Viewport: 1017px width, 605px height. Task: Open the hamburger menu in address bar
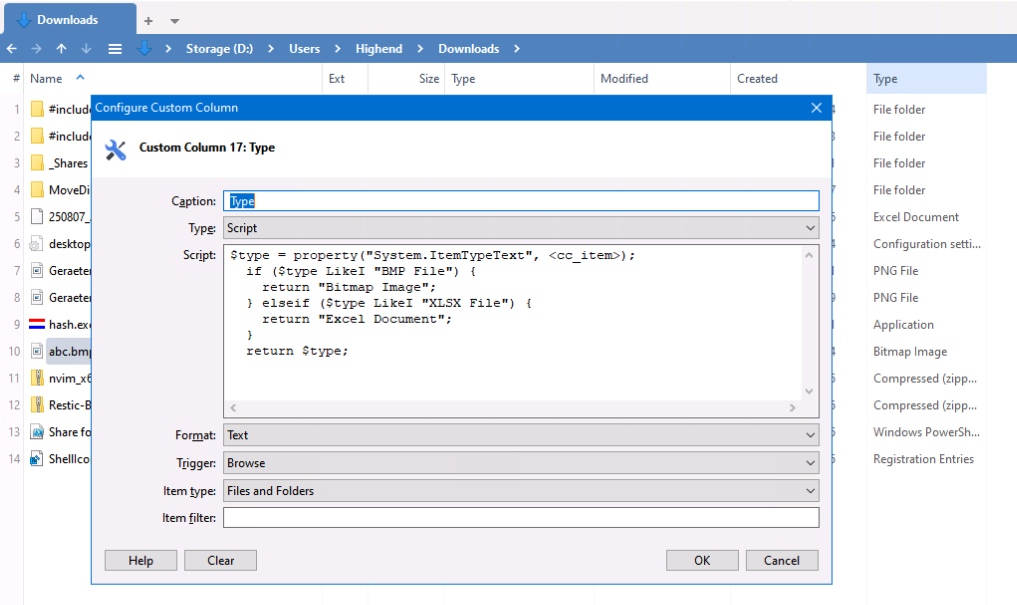(115, 49)
